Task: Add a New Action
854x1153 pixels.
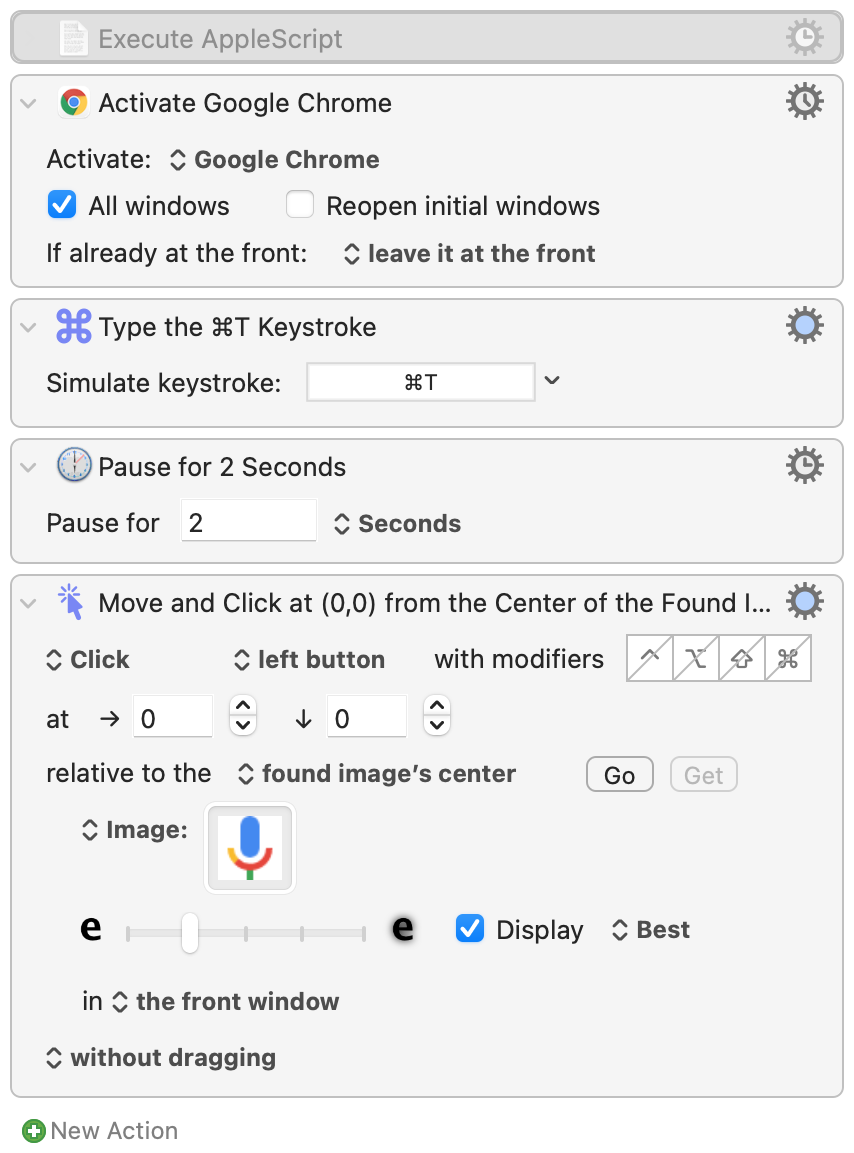Action: (100, 1130)
